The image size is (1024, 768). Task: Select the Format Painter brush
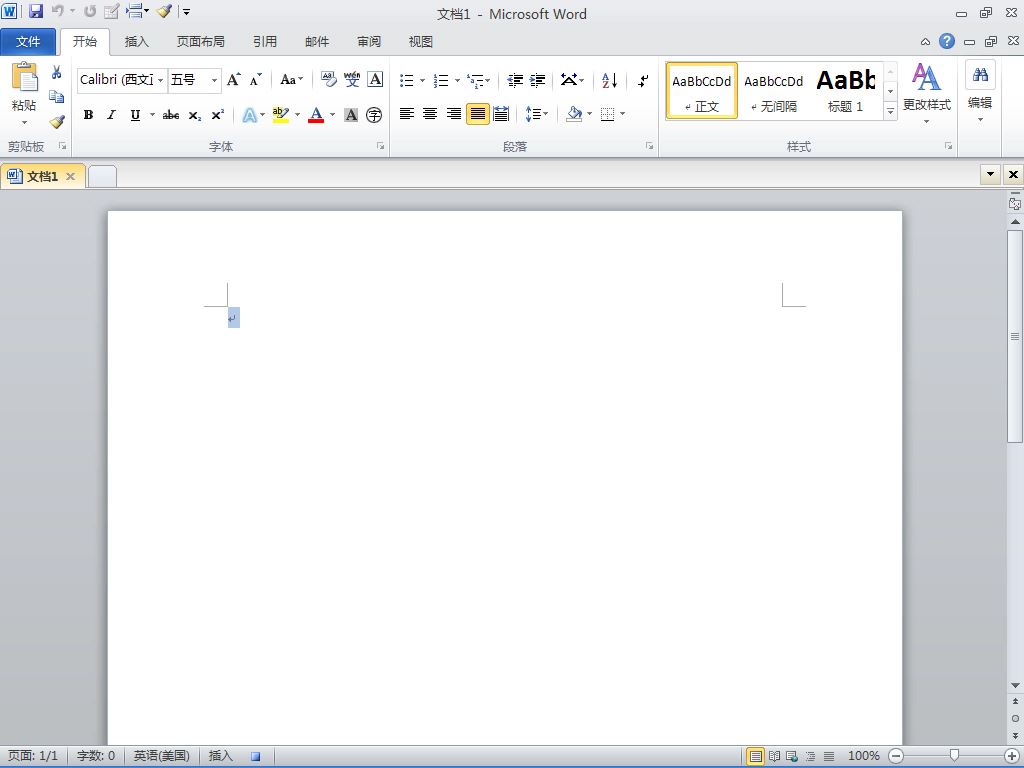57,121
